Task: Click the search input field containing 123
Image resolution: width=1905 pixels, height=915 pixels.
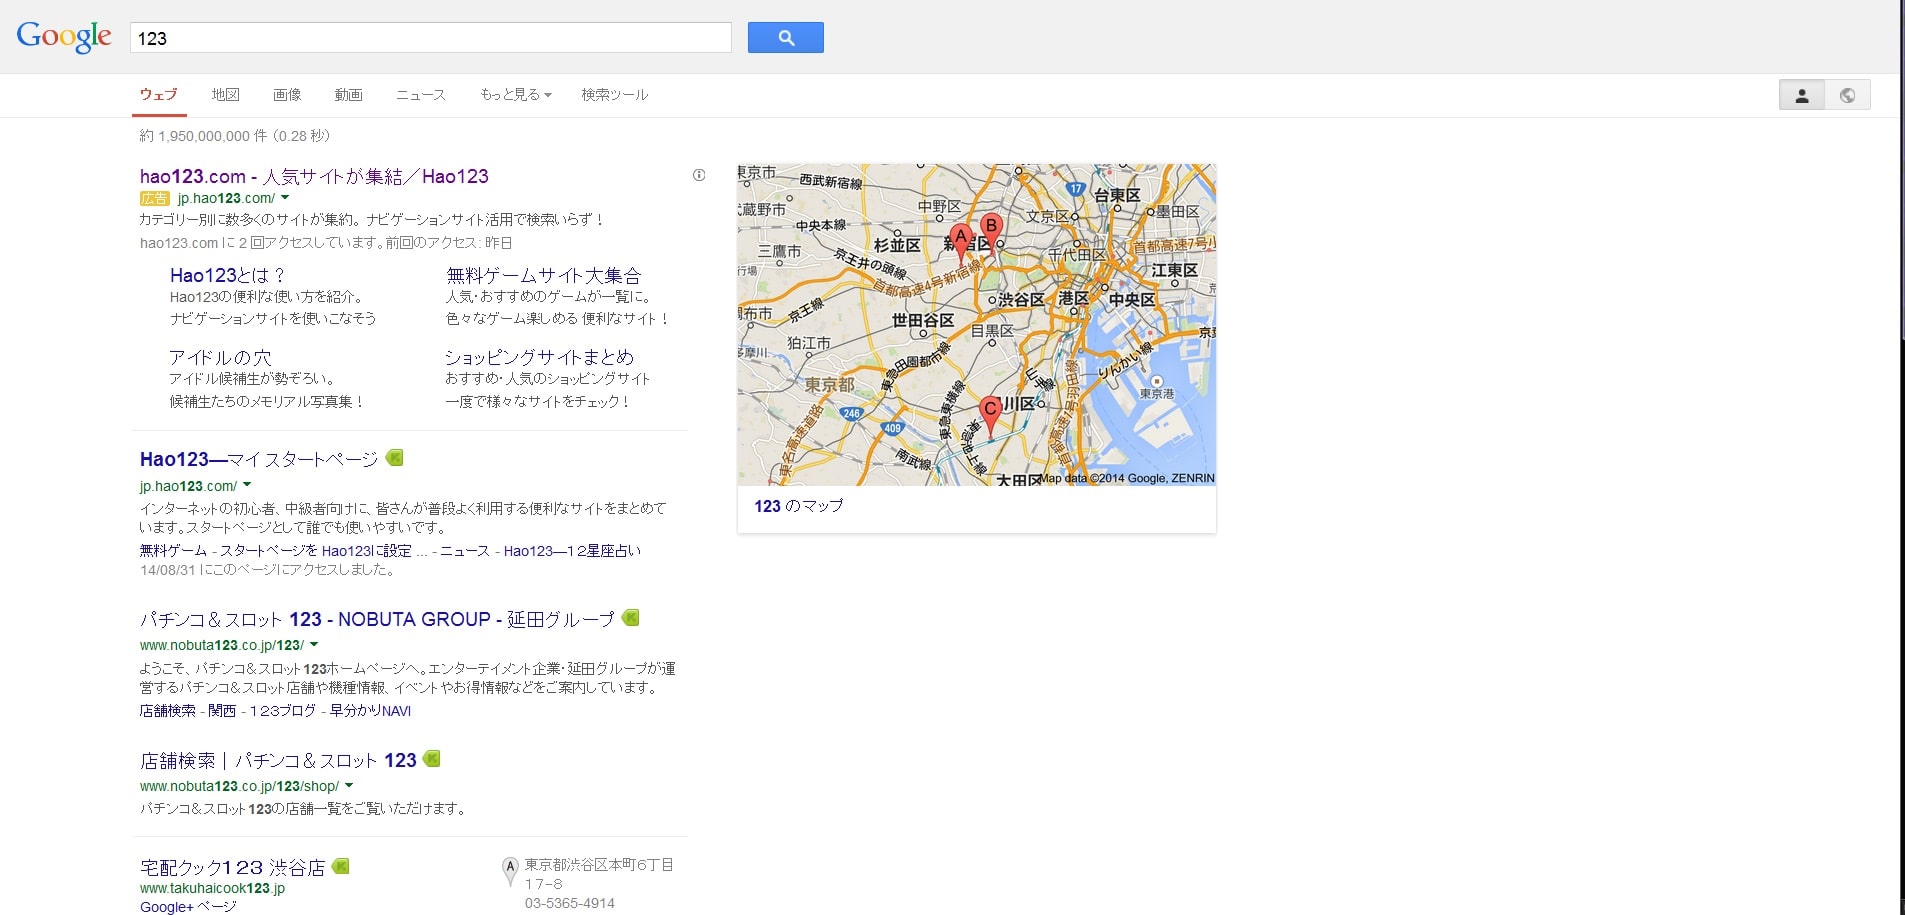Action: tap(431, 38)
